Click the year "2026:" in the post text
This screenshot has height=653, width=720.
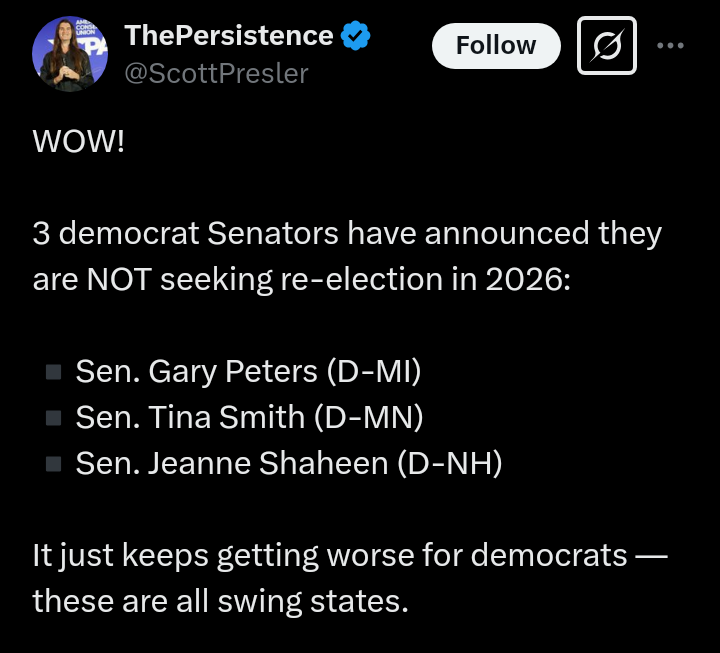(528, 279)
